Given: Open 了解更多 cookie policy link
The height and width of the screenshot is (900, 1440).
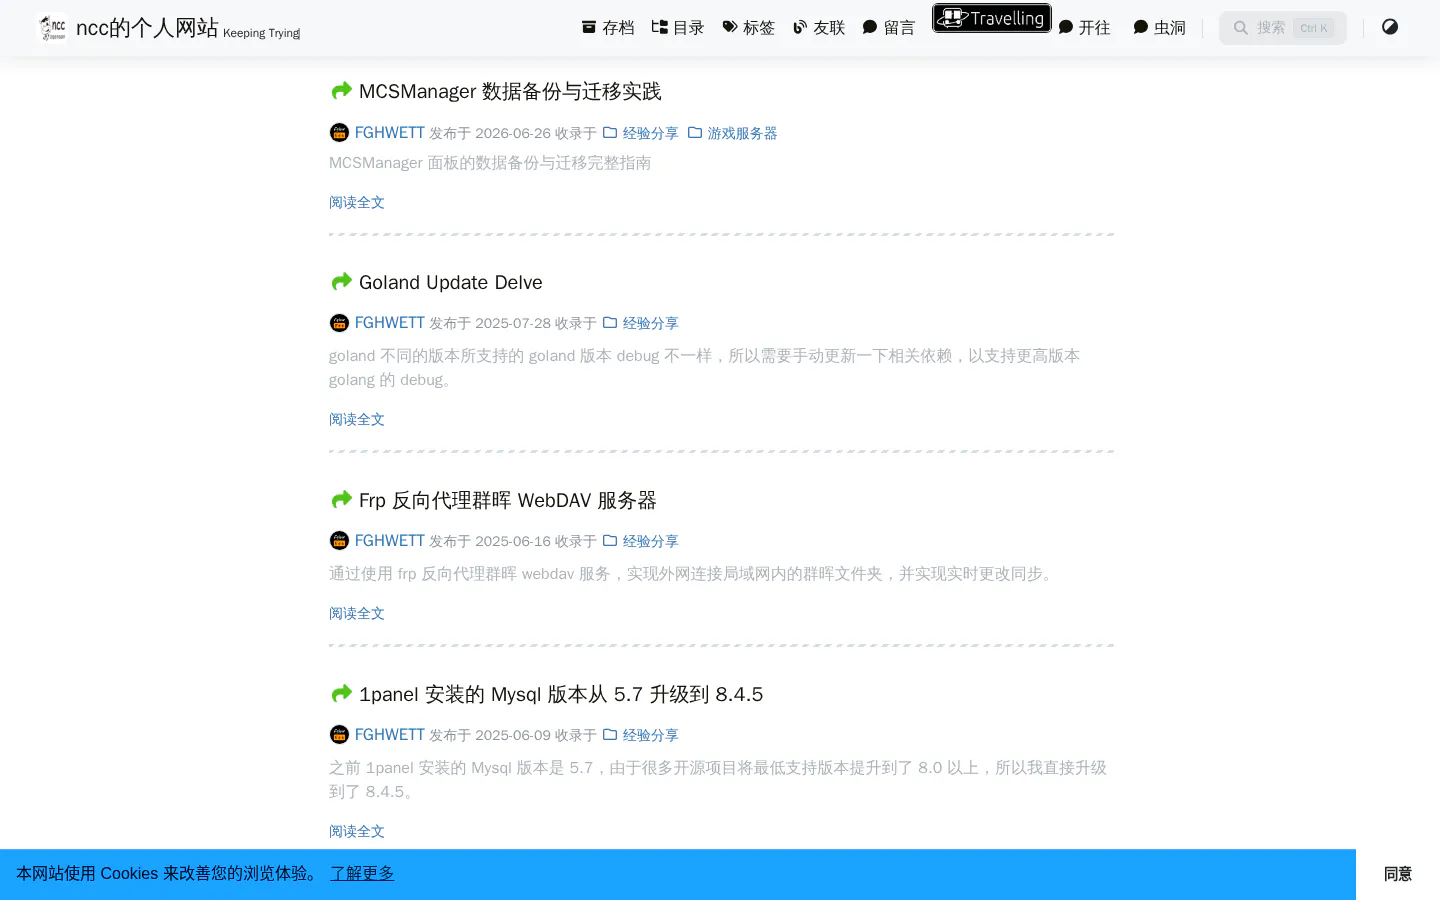Looking at the screenshot, I should coord(362,873).
